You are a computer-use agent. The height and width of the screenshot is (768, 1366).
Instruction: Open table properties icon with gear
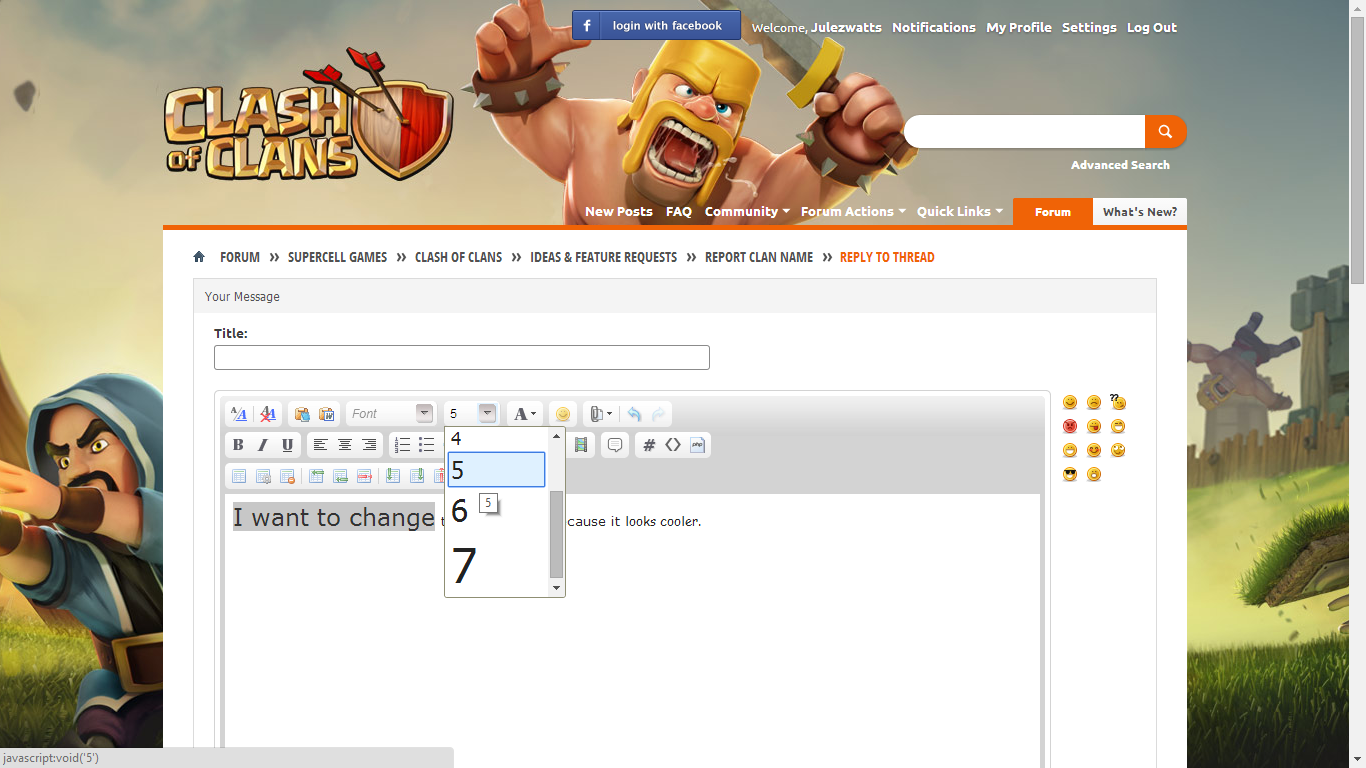tap(263, 476)
